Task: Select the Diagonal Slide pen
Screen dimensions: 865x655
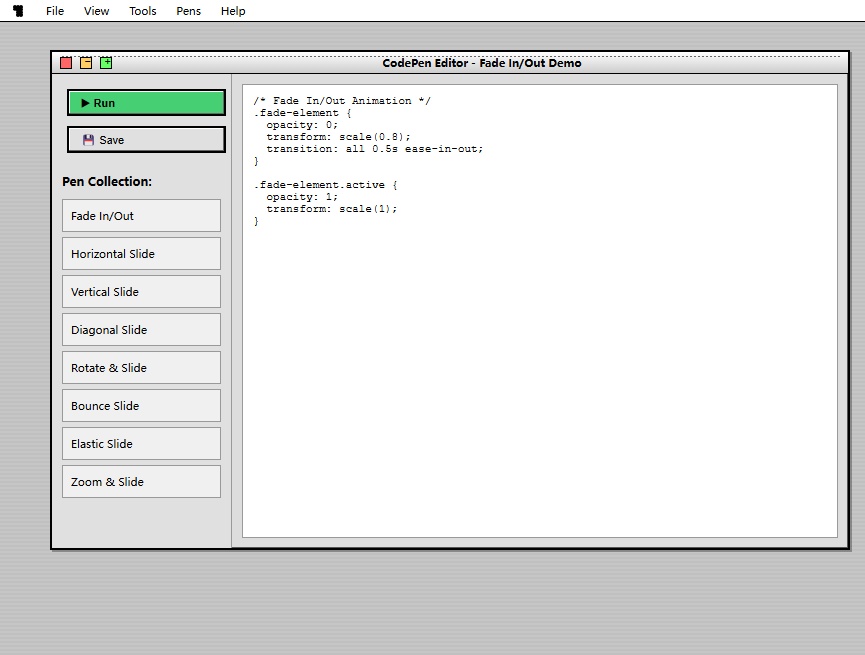Action: click(x=141, y=330)
